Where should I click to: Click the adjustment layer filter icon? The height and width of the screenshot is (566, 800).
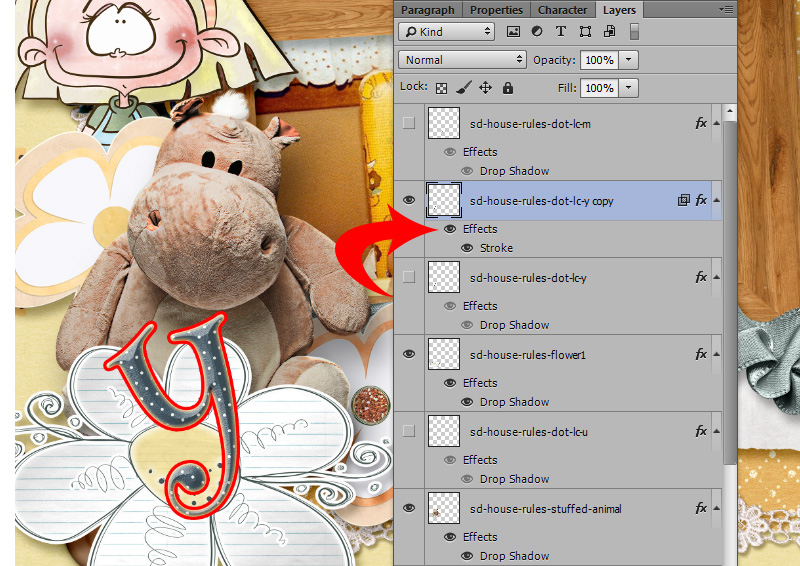point(537,32)
